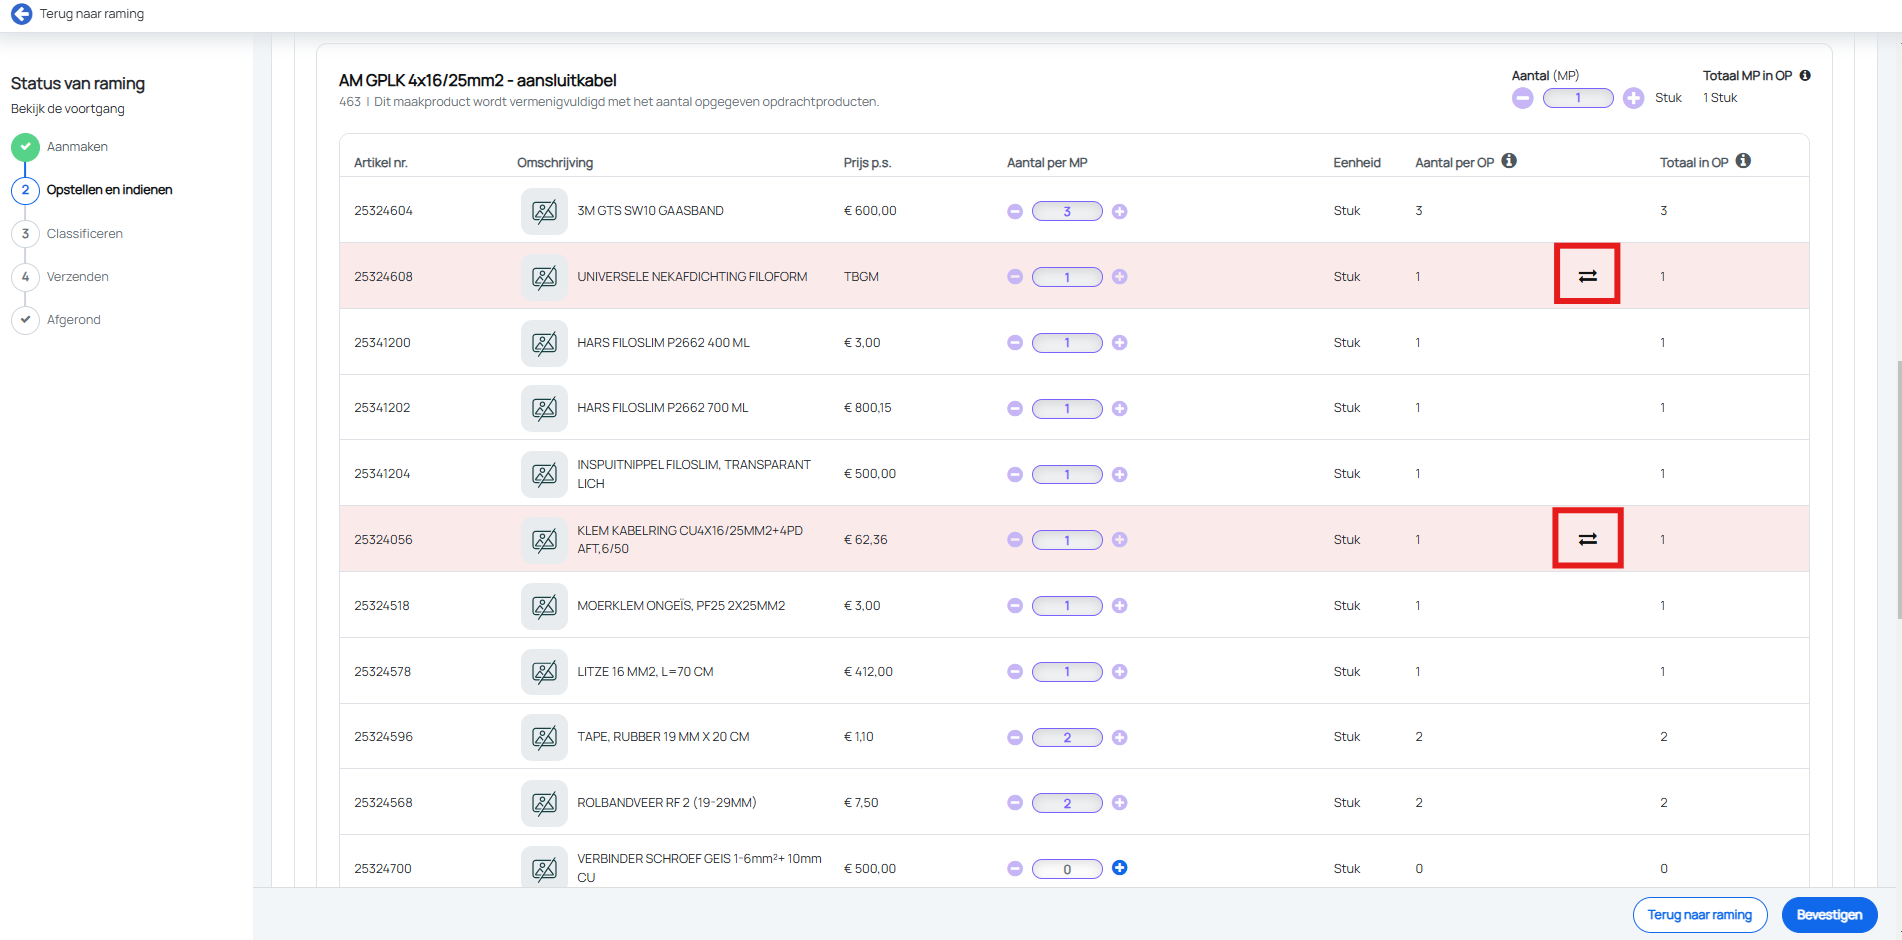Click the Artikel nr. column header
1902x940 pixels.
381,163
